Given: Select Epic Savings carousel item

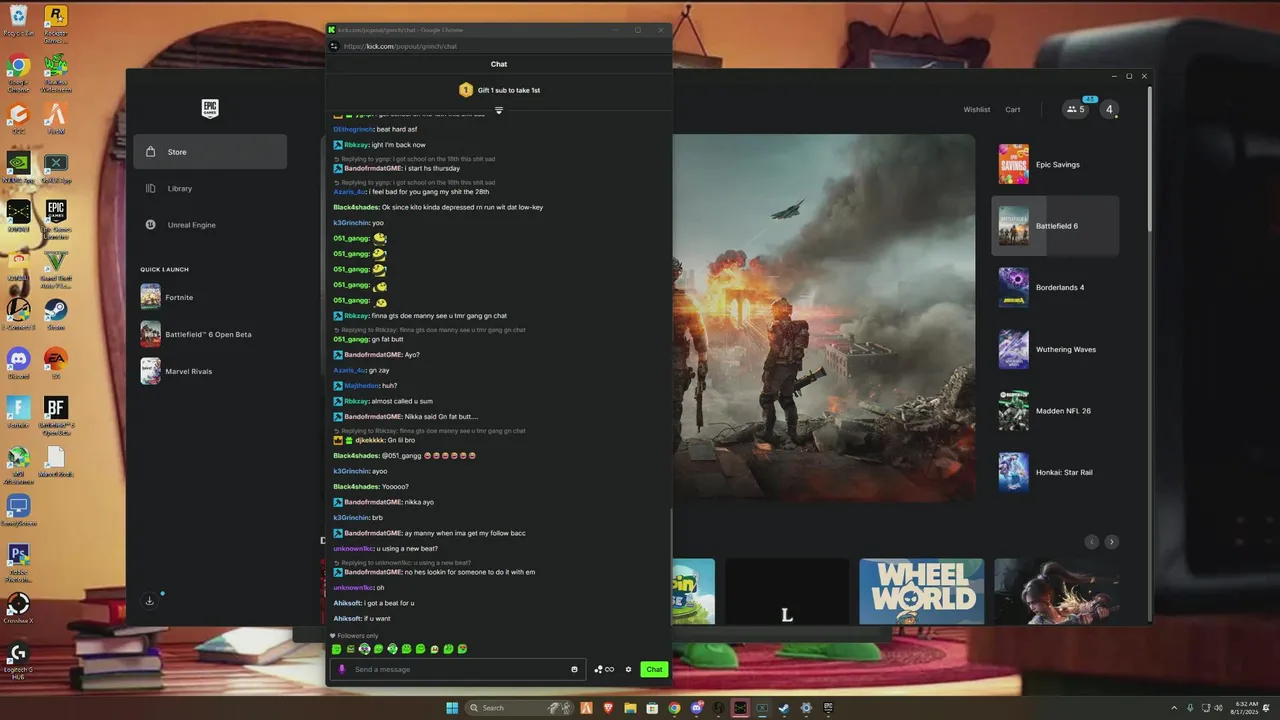Looking at the screenshot, I should click(x=1055, y=164).
